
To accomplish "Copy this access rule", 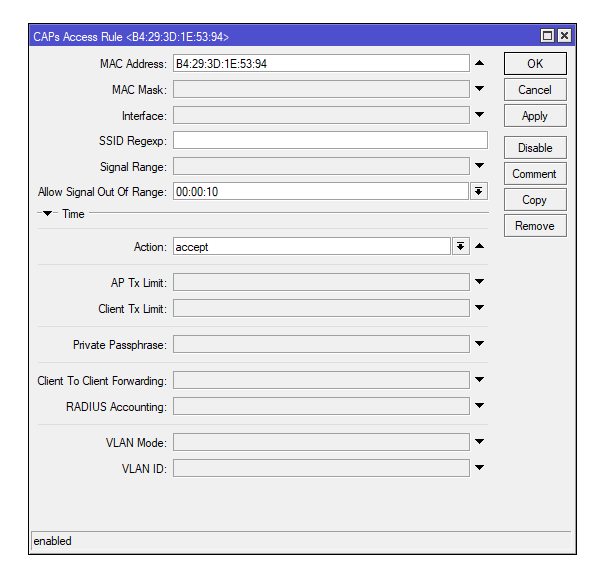I will [535, 200].
